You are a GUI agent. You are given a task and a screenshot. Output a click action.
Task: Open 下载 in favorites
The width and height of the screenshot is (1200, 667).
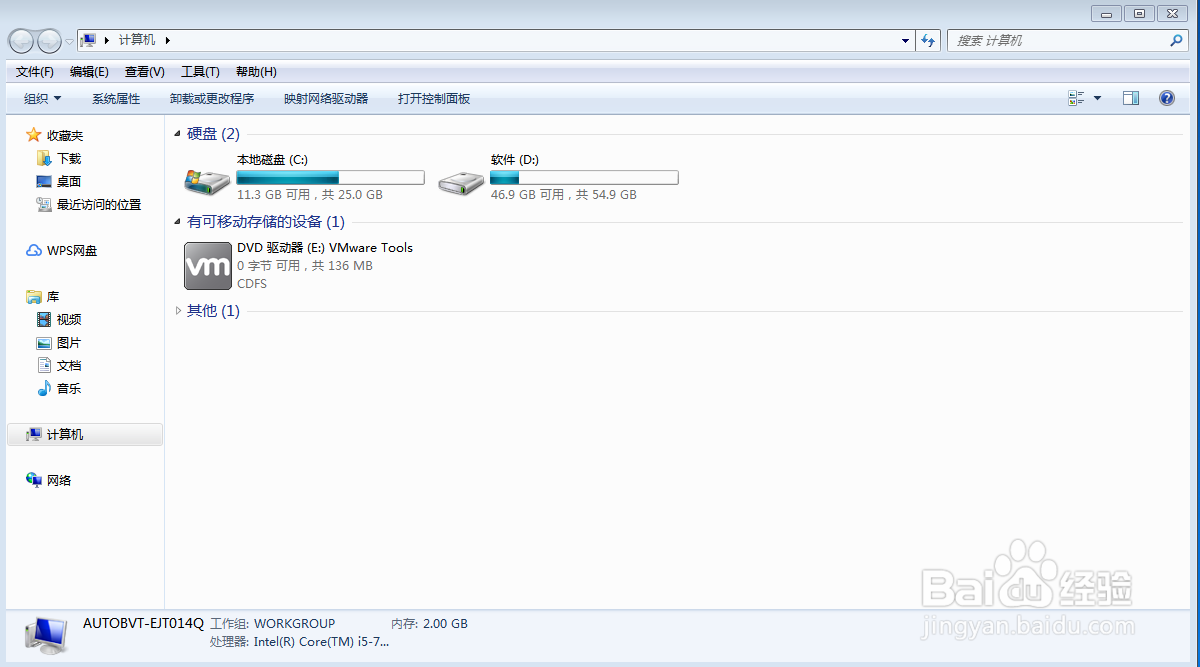click(58, 158)
